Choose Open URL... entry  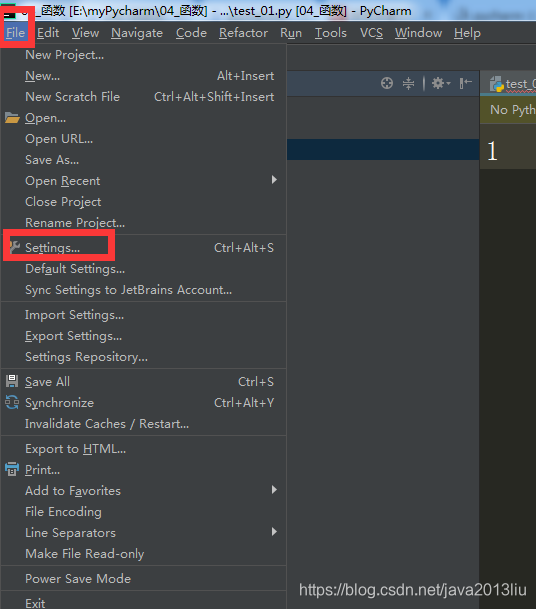[144, 139]
